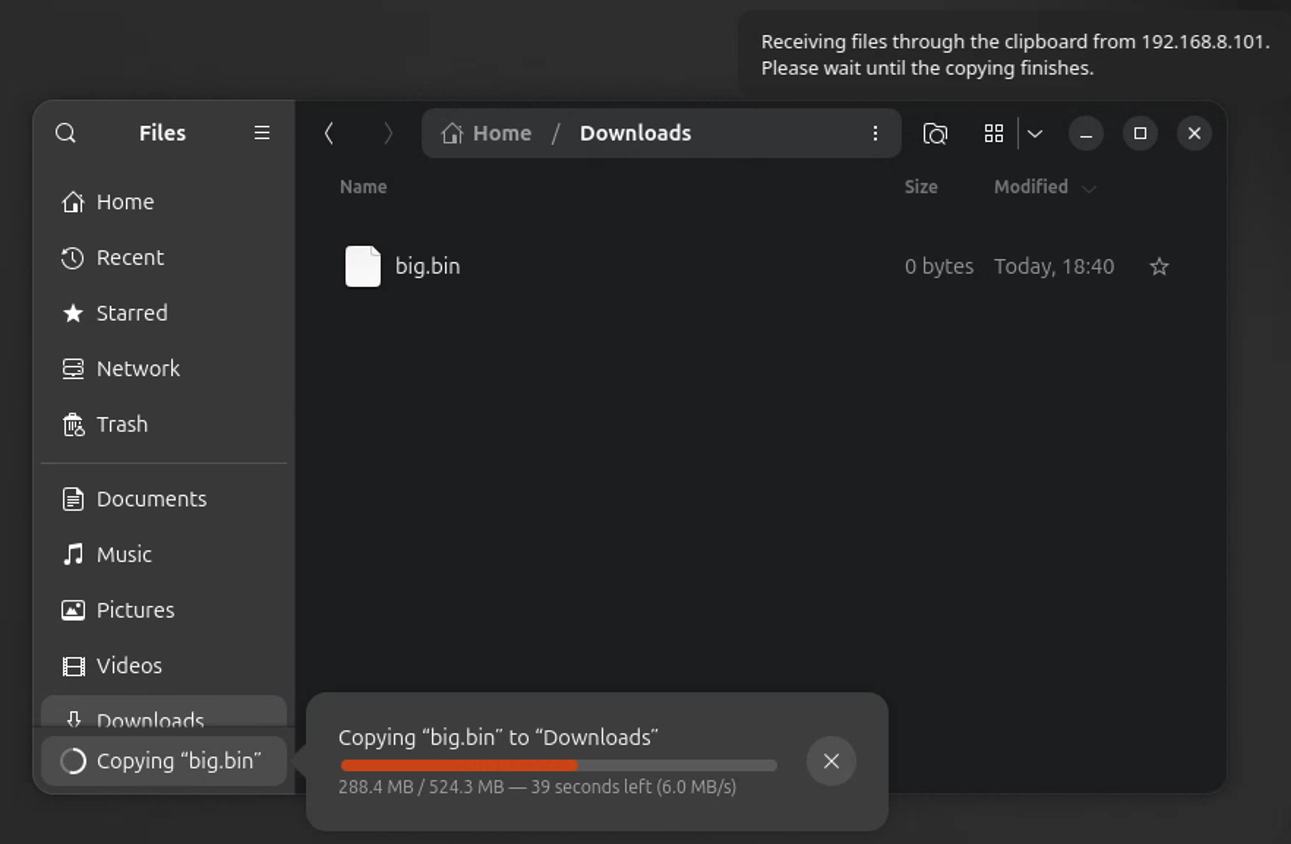Open Recent files in the sidebar
Image resolution: width=1291 pixels, height=844 pixels.
coord(164,258)
